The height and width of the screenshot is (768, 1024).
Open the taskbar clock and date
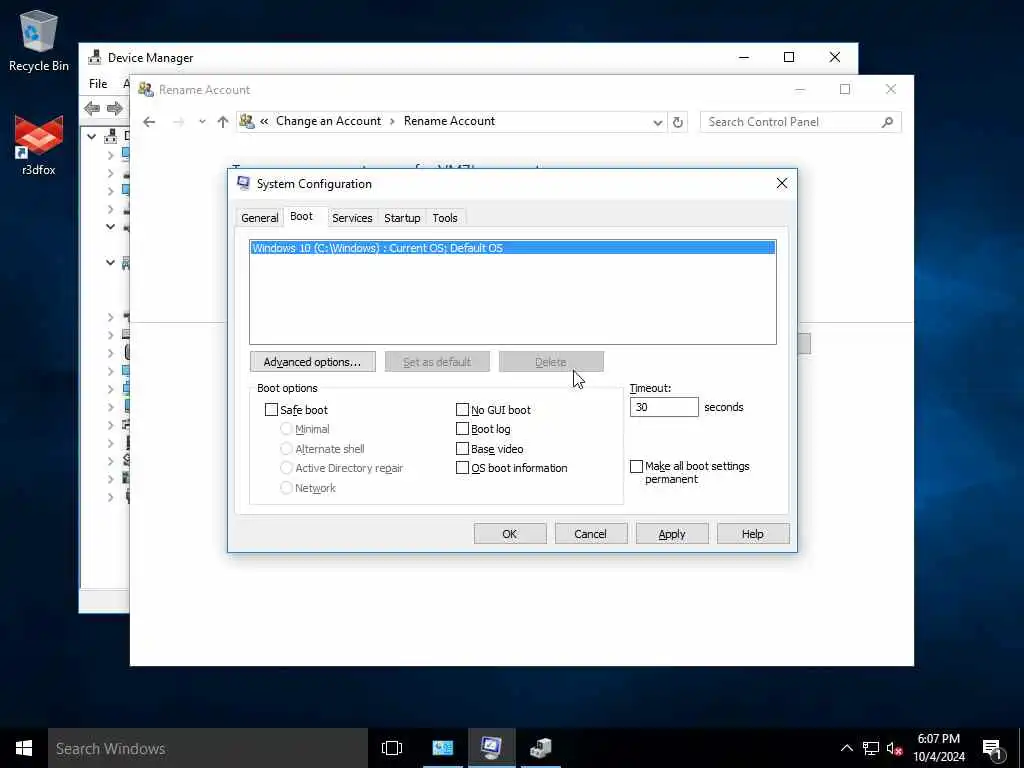(x=938, y=748)
